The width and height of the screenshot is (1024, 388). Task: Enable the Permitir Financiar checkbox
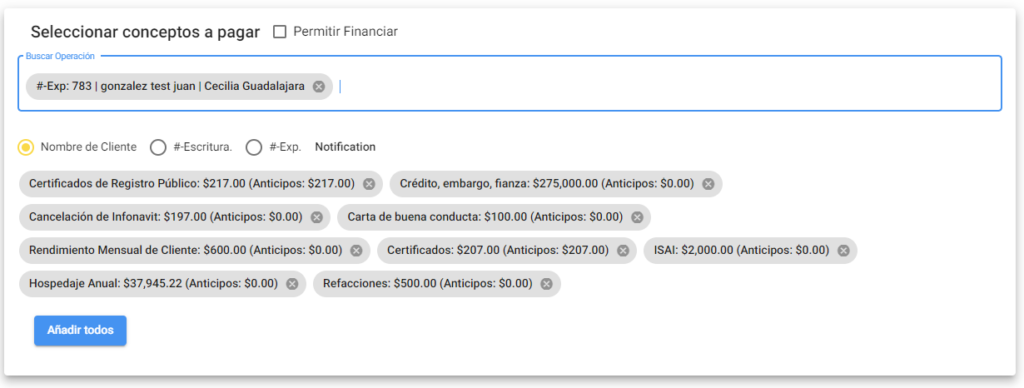pyautogui.click(x=280, y=31)
